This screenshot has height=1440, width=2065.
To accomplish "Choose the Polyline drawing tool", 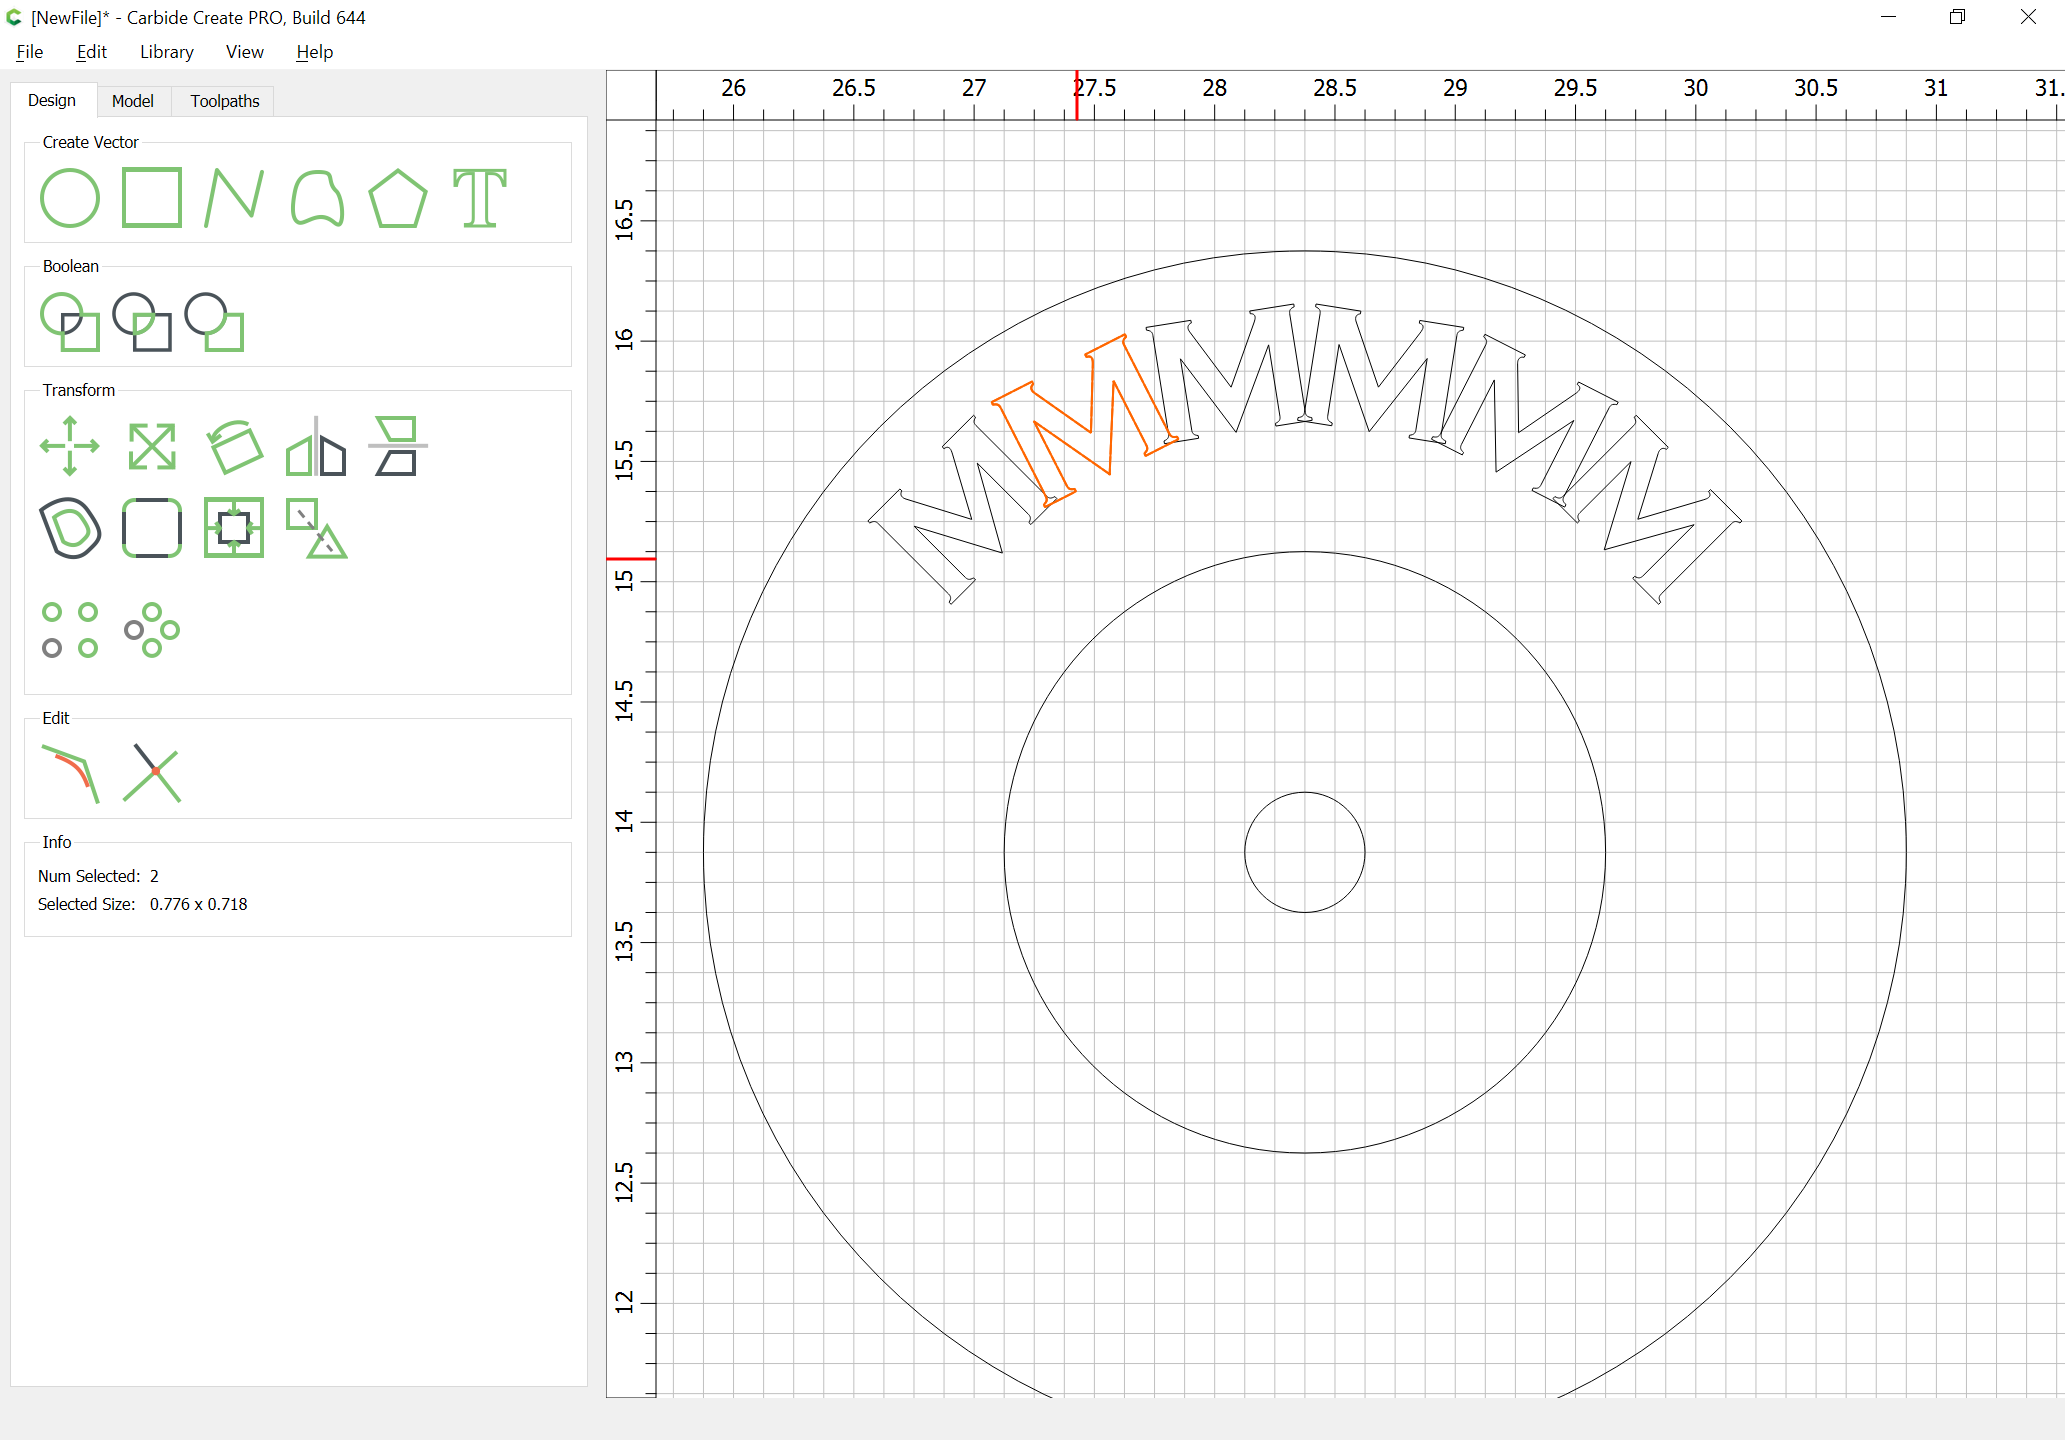I will [234, 198].
